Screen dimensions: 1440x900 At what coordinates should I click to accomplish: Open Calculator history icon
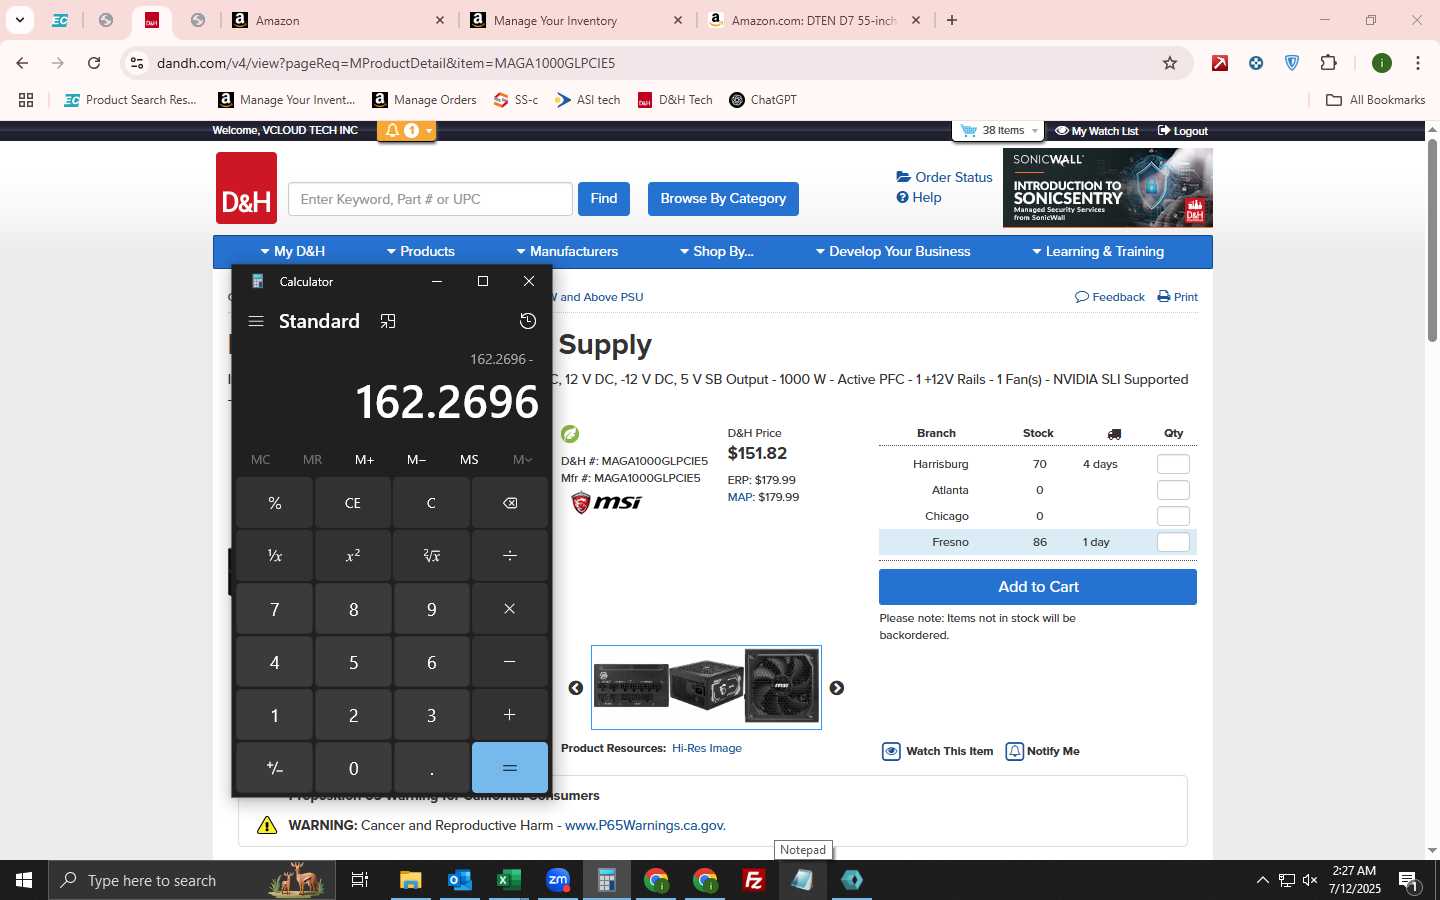coord(528,321)
